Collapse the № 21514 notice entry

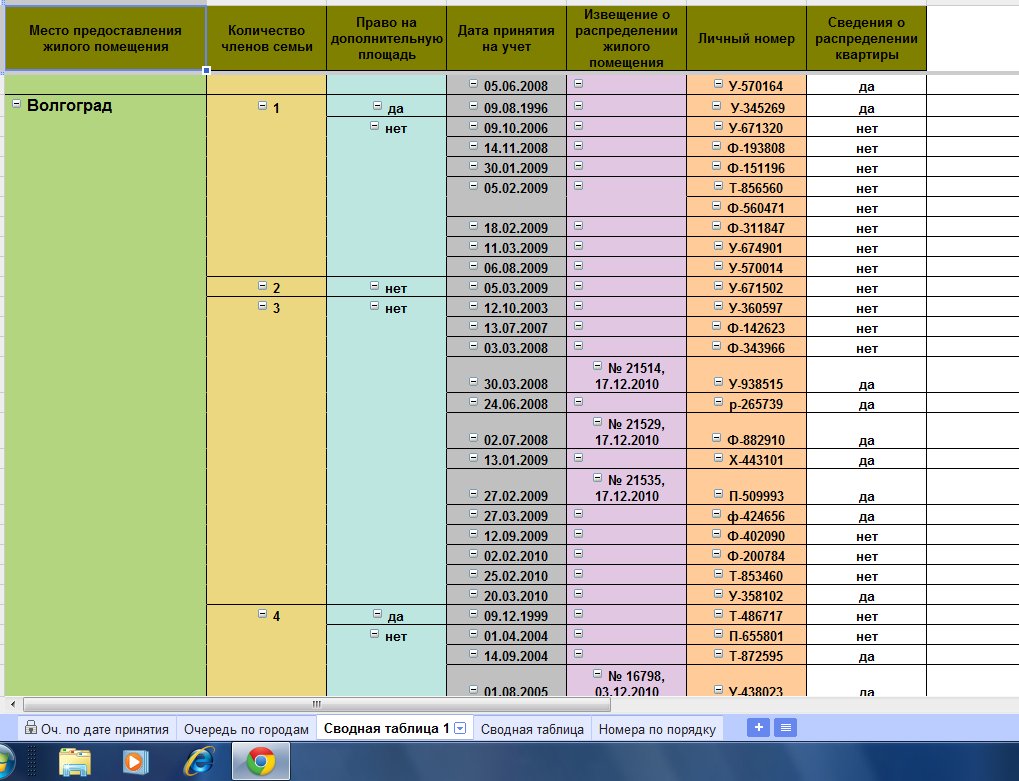coord(598,367)
